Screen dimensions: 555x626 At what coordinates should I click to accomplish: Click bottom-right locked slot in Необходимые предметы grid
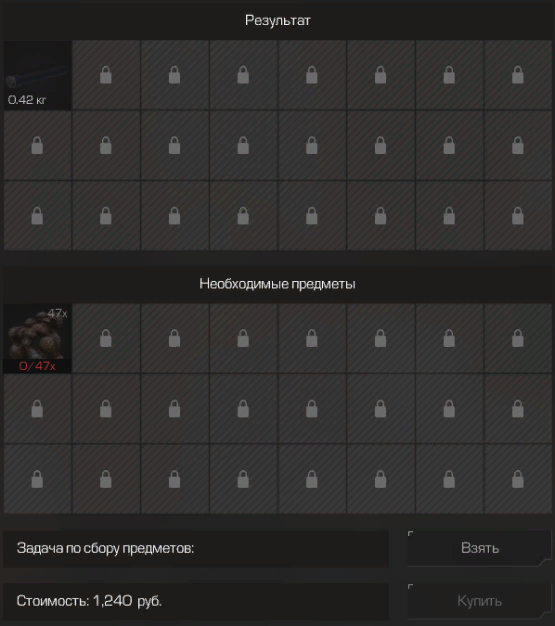pyautogui.click(x=518, y=479)
